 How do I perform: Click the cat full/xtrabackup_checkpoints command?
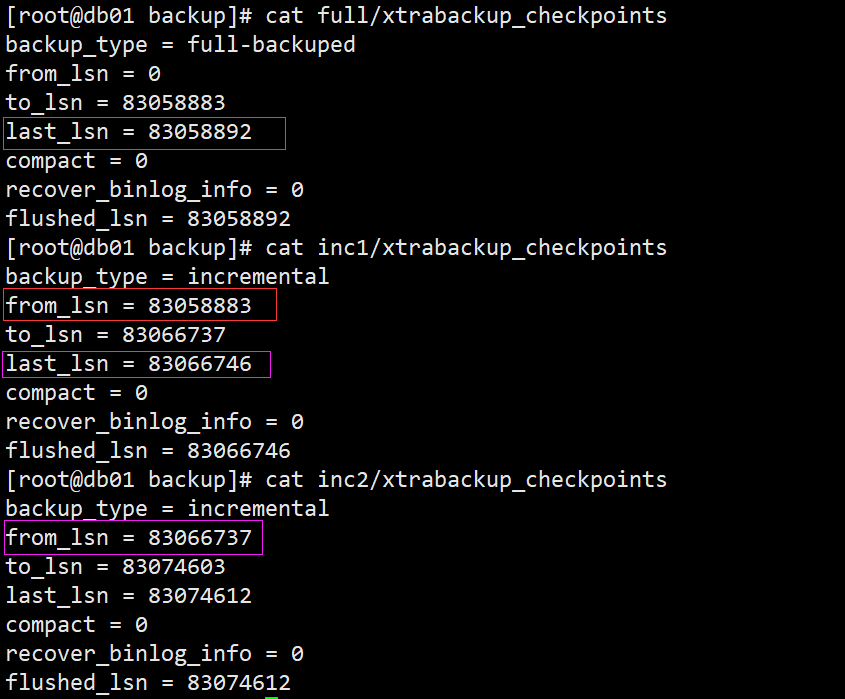pos(466,16)
